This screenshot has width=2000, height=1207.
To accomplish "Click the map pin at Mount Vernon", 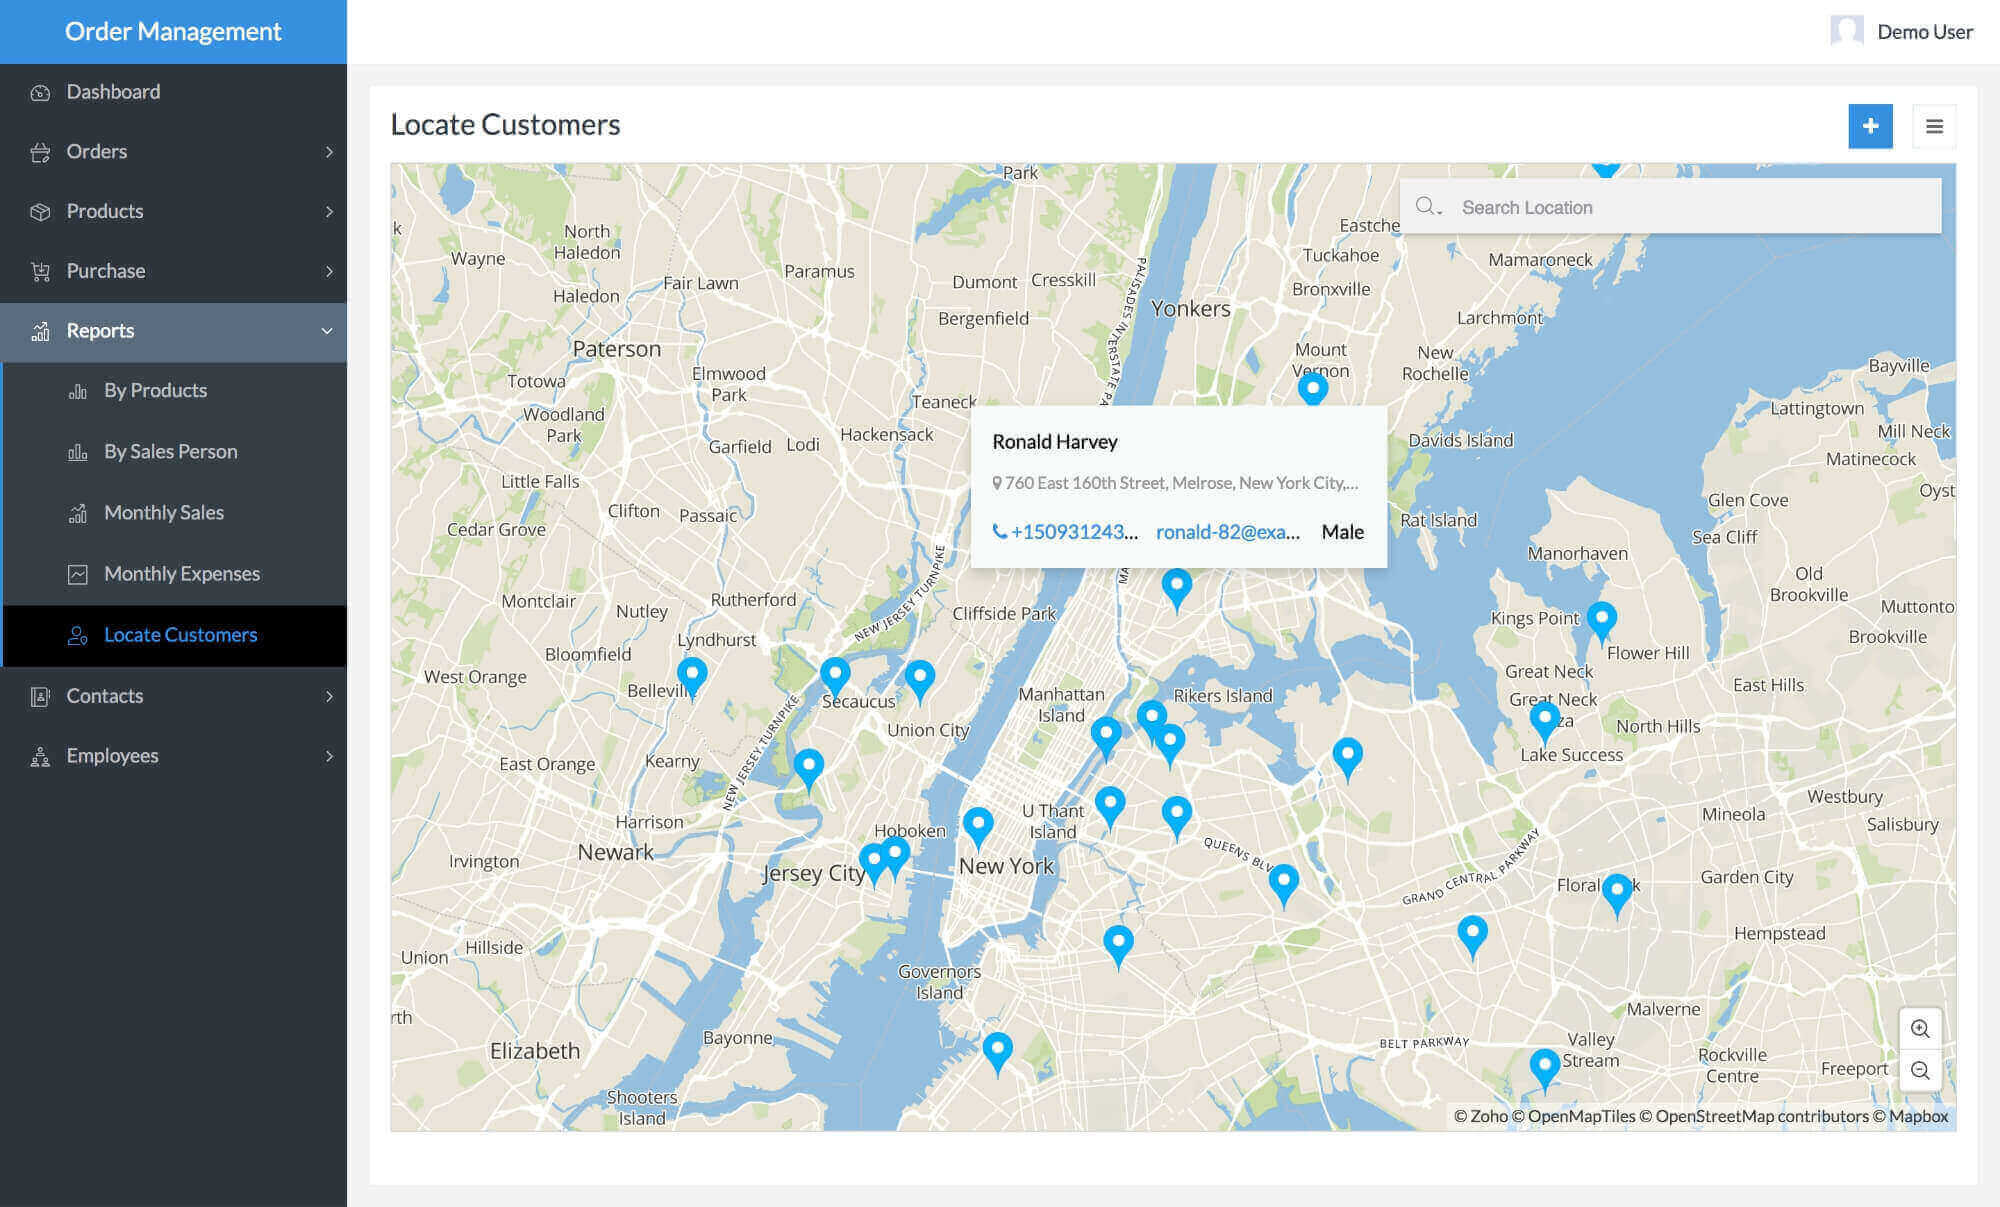I will click(1312, 388).
